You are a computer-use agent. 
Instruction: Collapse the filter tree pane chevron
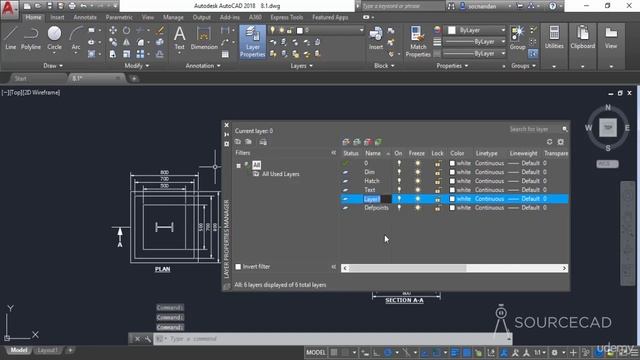point(333,153)
